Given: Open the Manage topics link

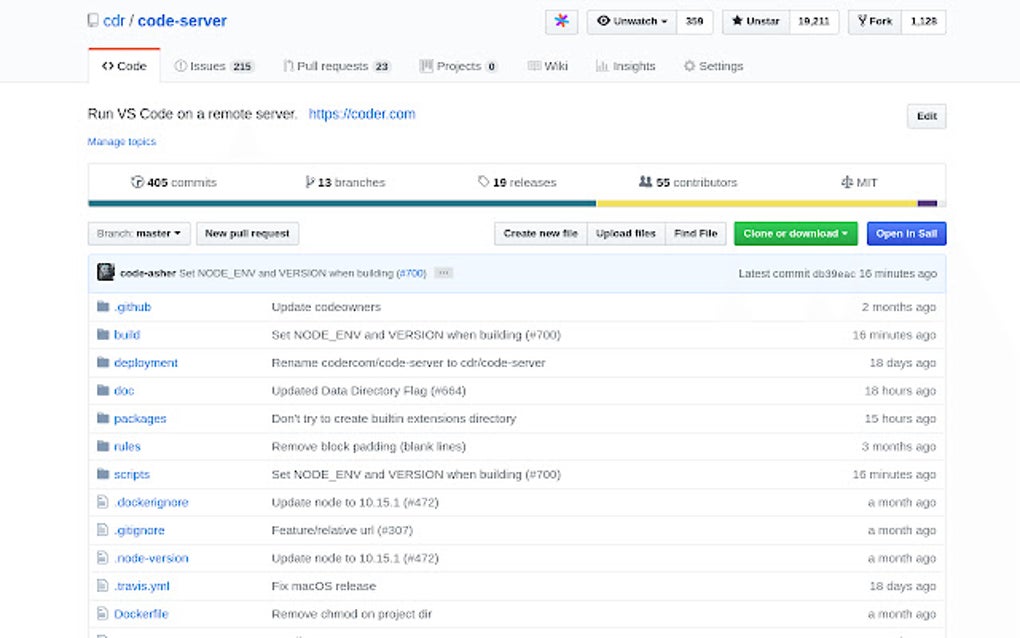Looking at the screenshot, I should (120, 141).
